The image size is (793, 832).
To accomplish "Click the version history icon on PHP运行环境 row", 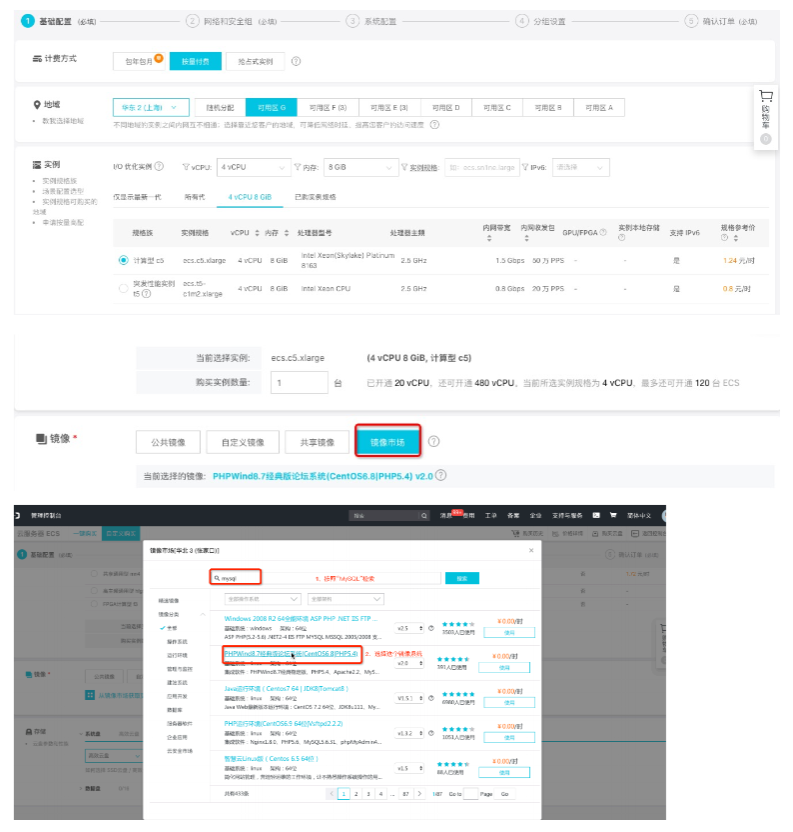I will pyautogui.click(x=431, y=733).
